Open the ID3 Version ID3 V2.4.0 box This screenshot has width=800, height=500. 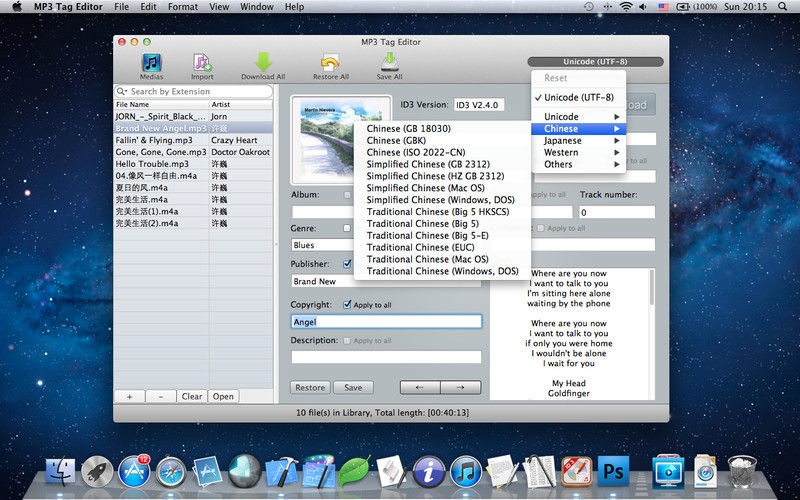[479, 105]
